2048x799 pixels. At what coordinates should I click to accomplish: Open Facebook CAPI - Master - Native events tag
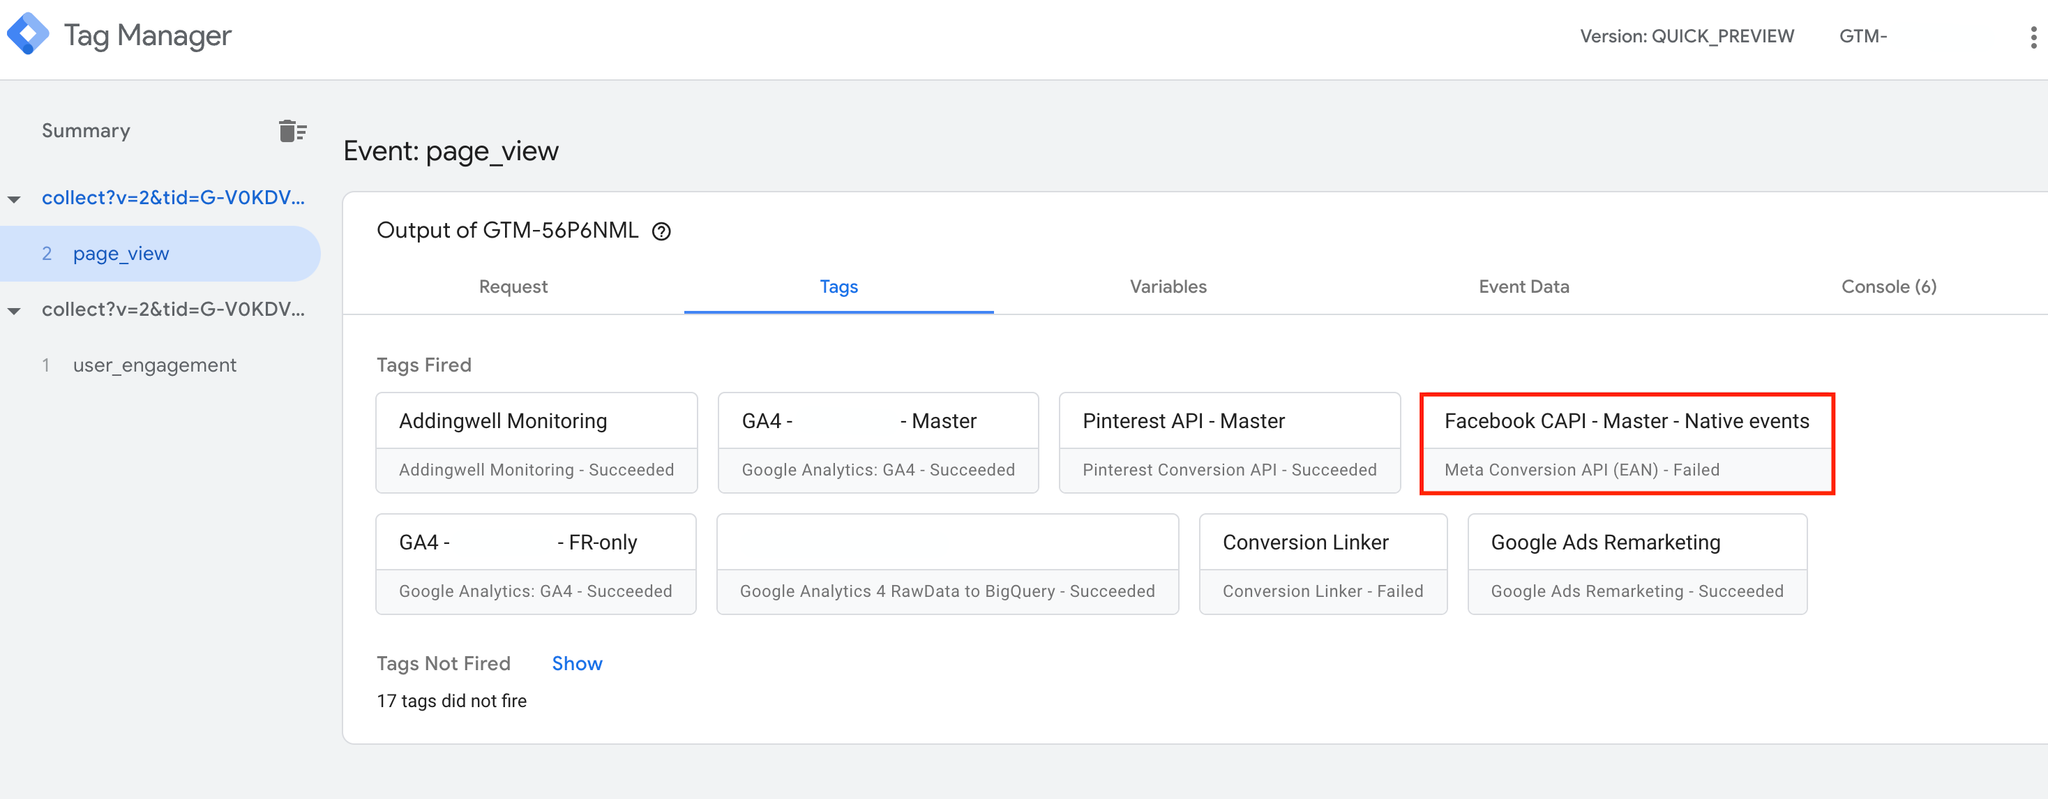(x=1627, y=443)
